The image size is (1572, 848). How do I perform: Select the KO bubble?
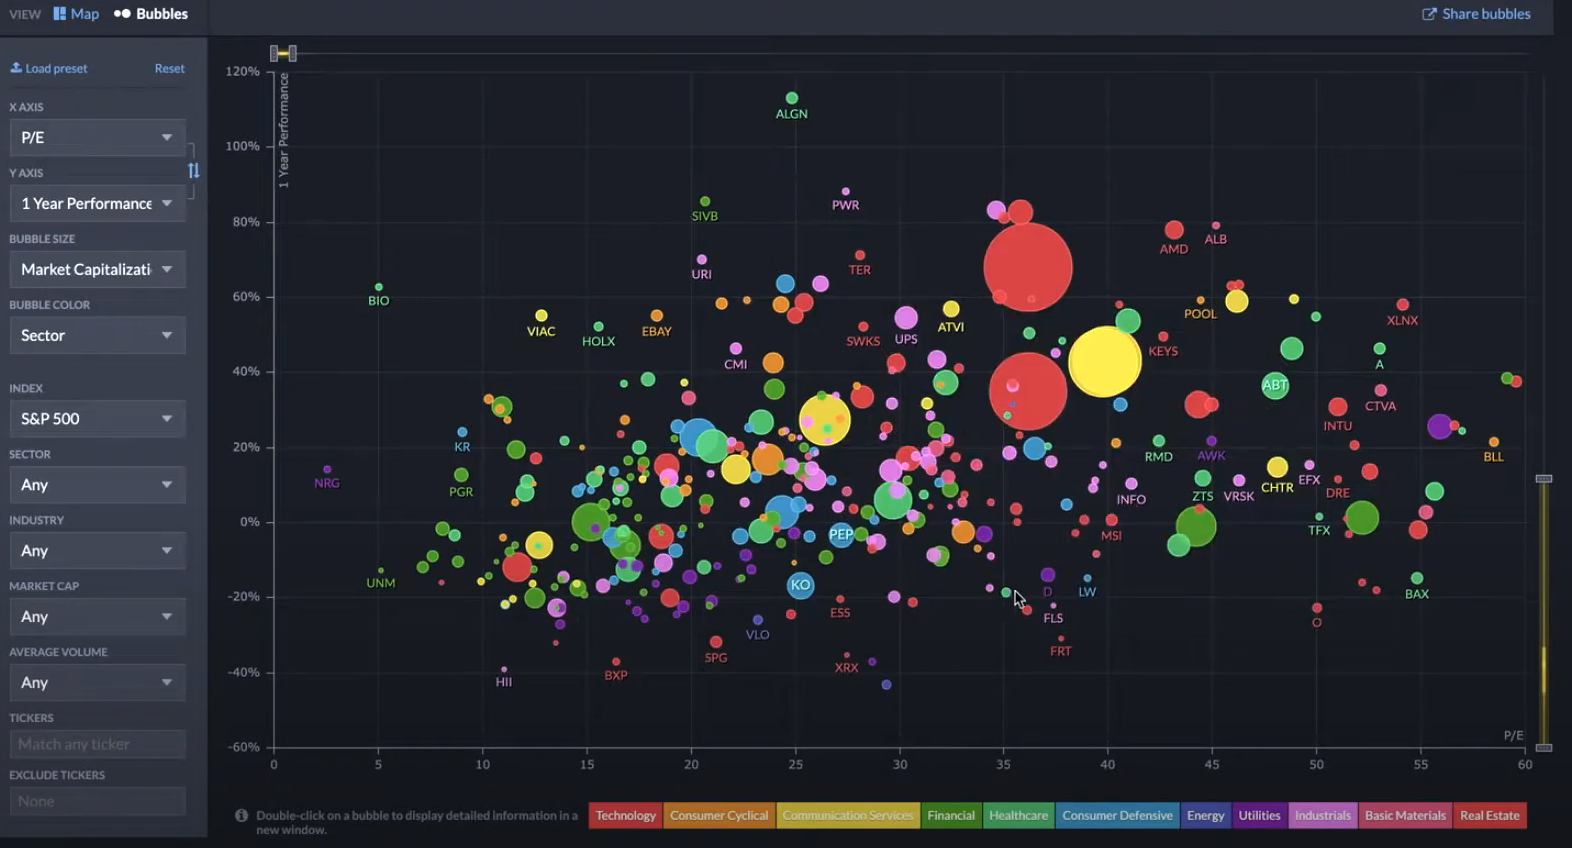[x=800, y=585]
